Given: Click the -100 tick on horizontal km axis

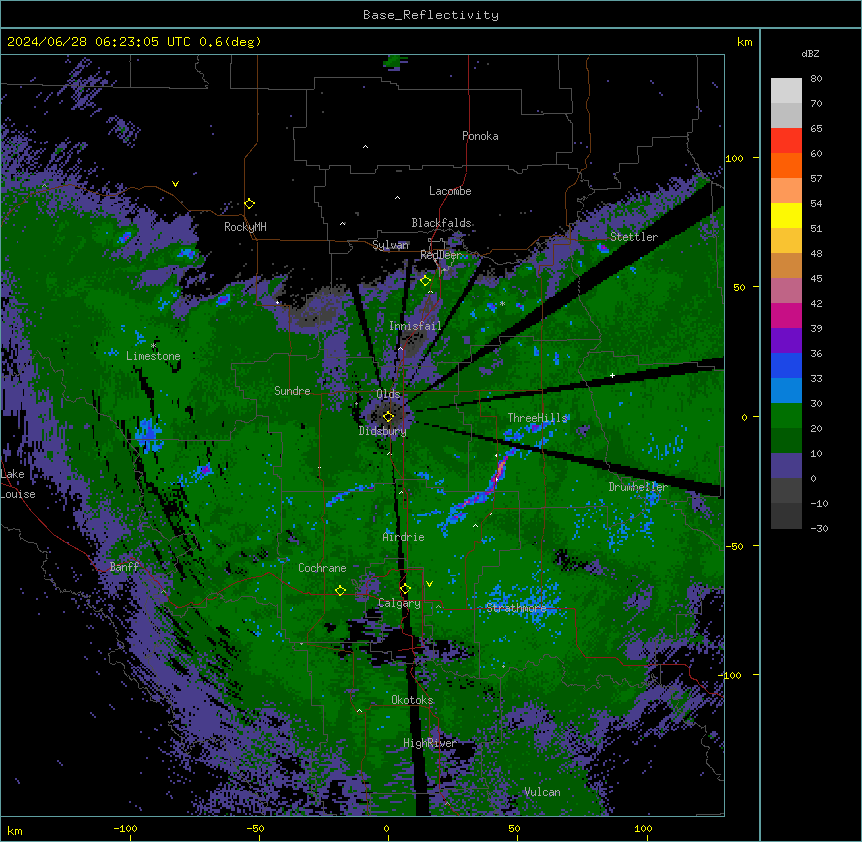Looking at the screenshot, I should pos(125,828).
